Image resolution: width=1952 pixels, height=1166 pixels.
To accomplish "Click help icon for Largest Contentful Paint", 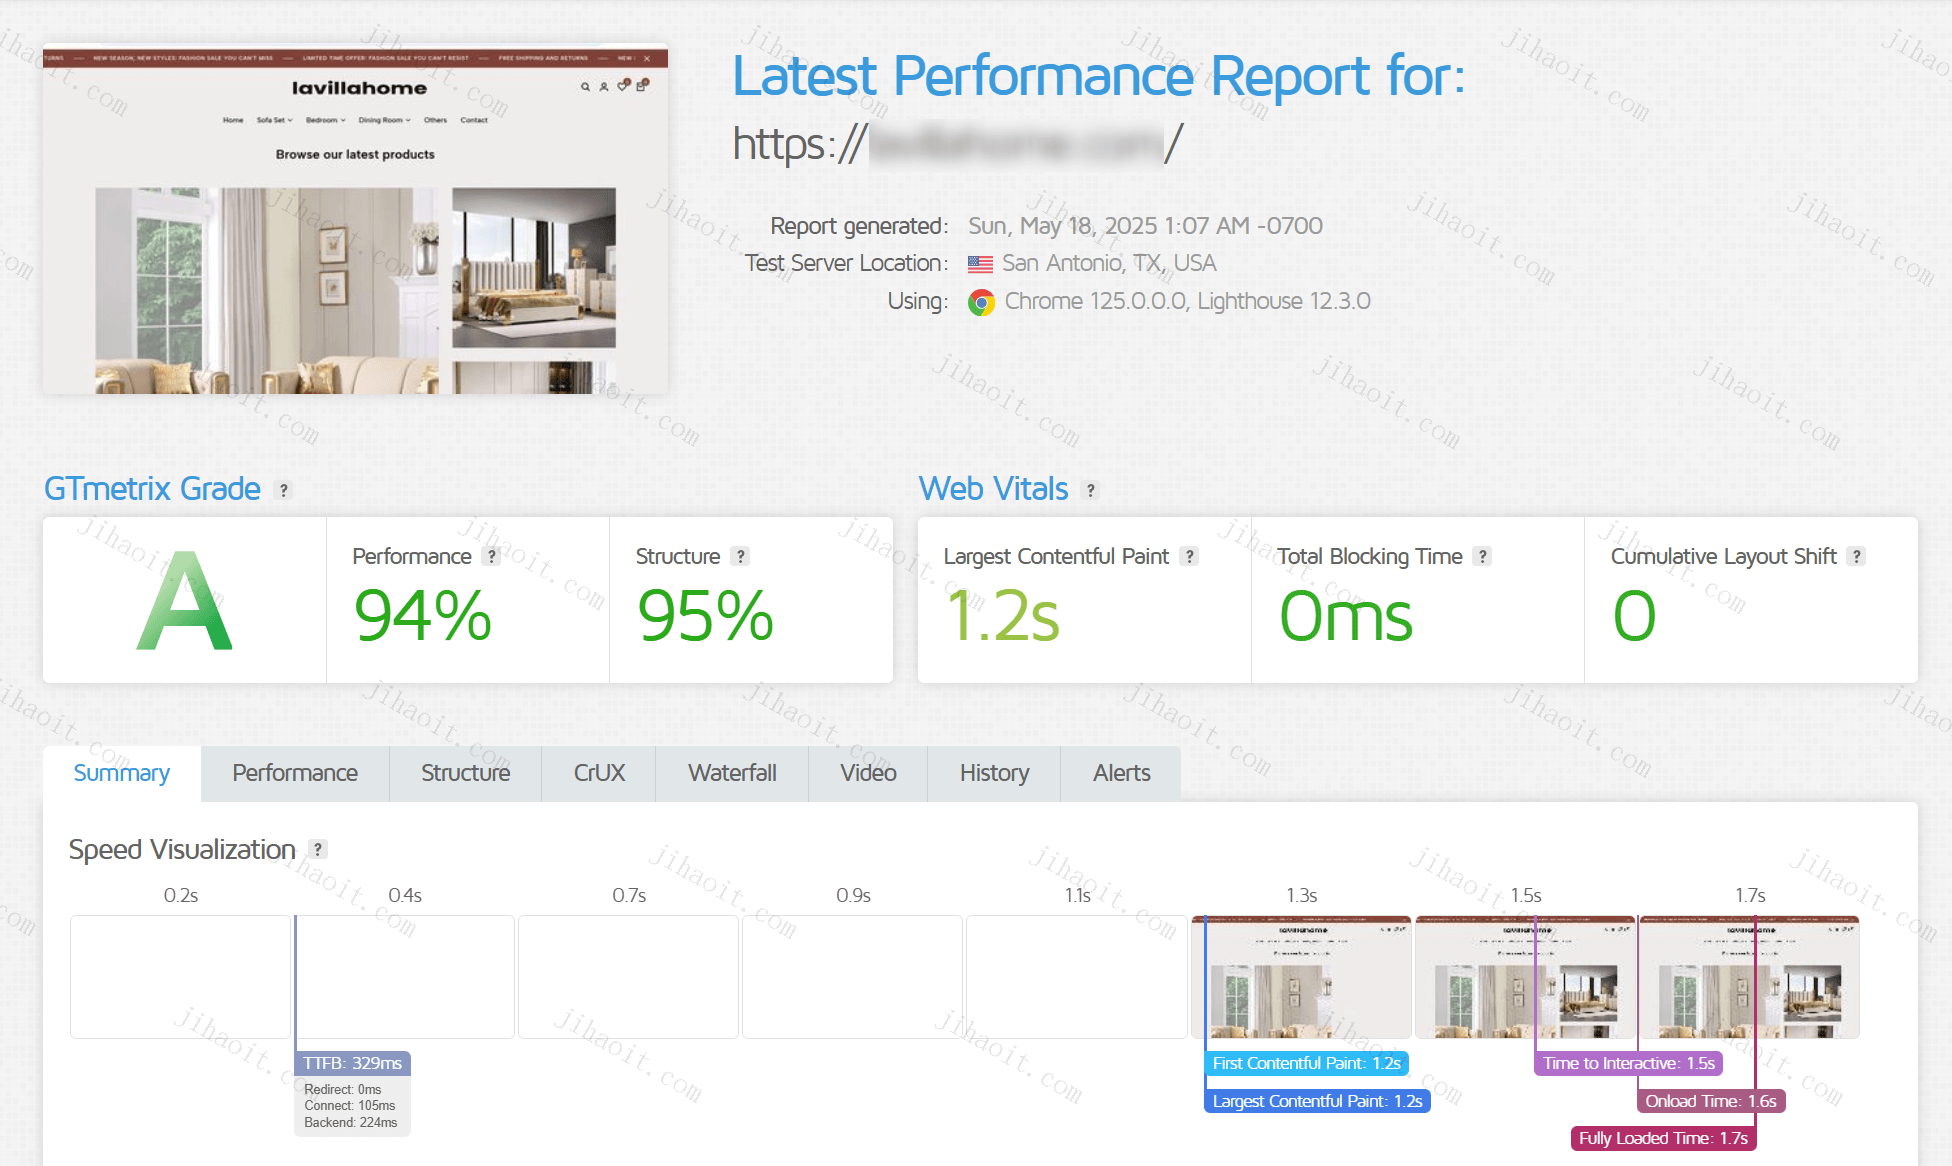I will [x=1189, y=557].
